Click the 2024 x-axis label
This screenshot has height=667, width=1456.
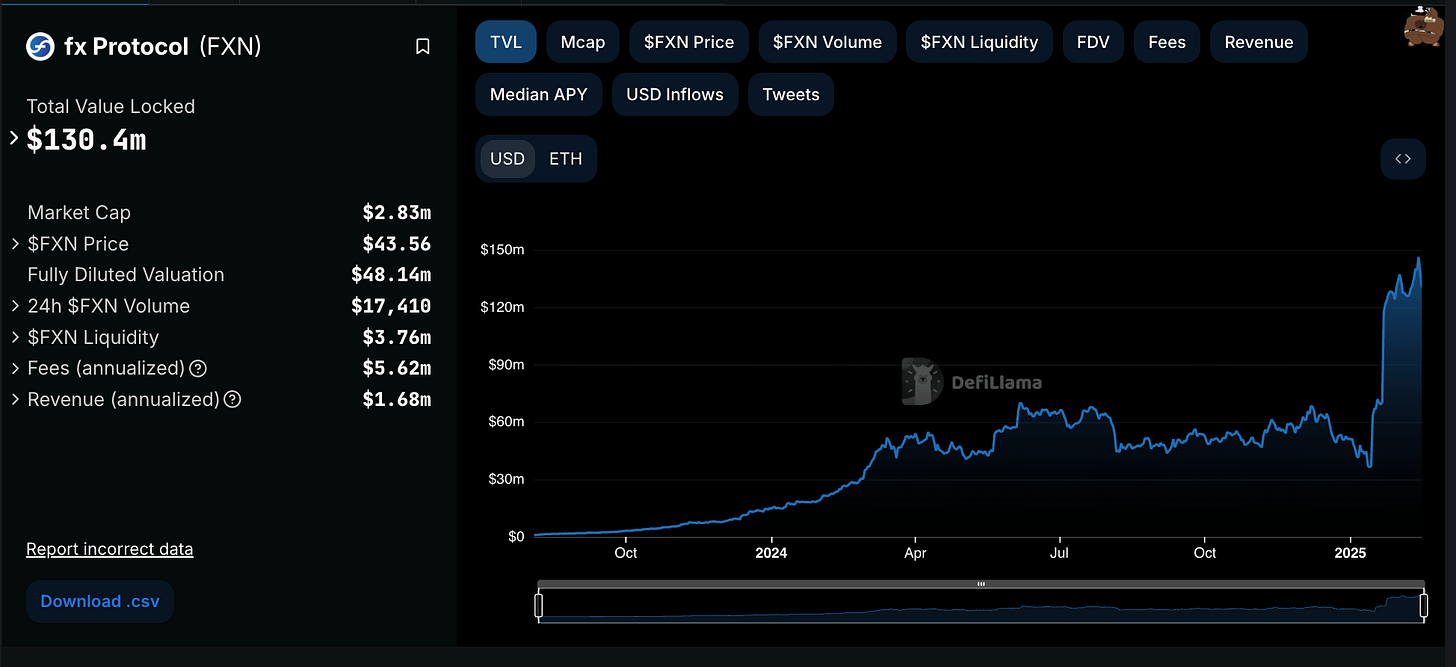coord(771,553)
